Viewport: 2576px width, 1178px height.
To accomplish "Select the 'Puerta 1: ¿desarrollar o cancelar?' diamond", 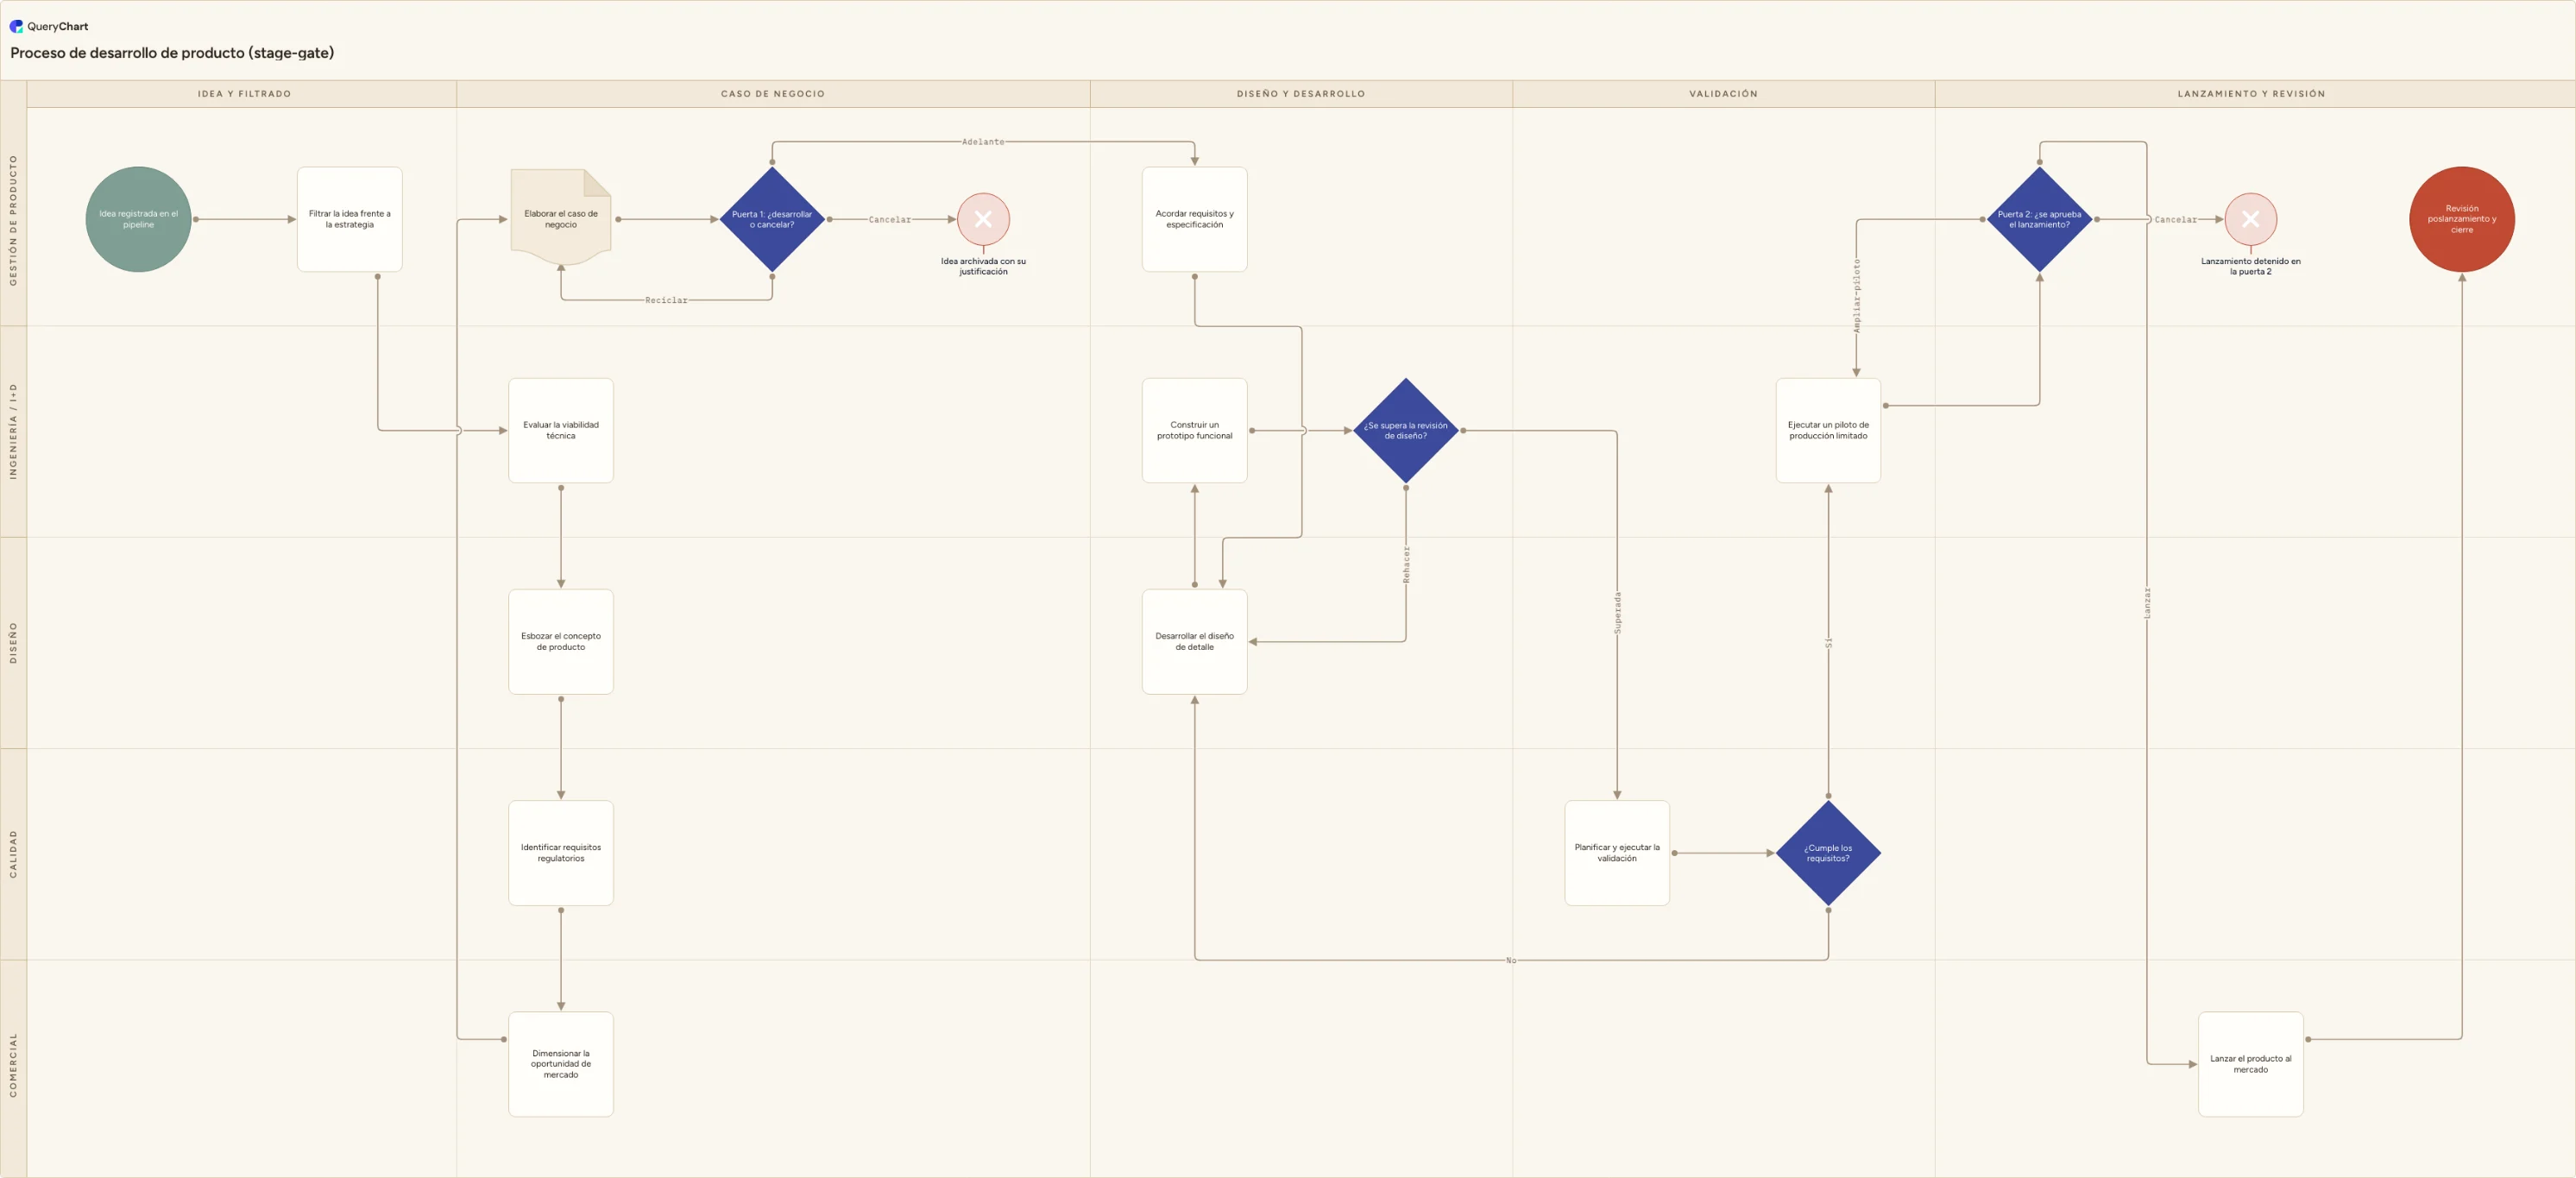I will click(x=772, y=219).
